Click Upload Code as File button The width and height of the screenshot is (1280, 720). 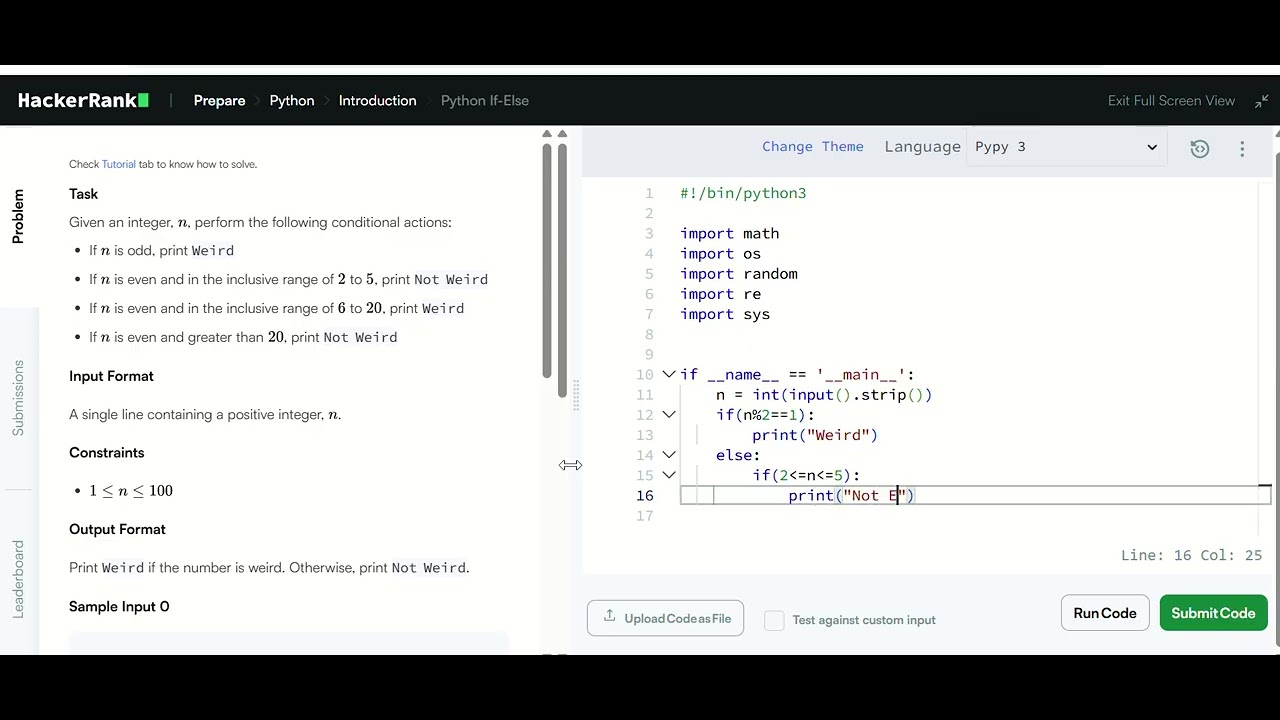tap(665, 618)
